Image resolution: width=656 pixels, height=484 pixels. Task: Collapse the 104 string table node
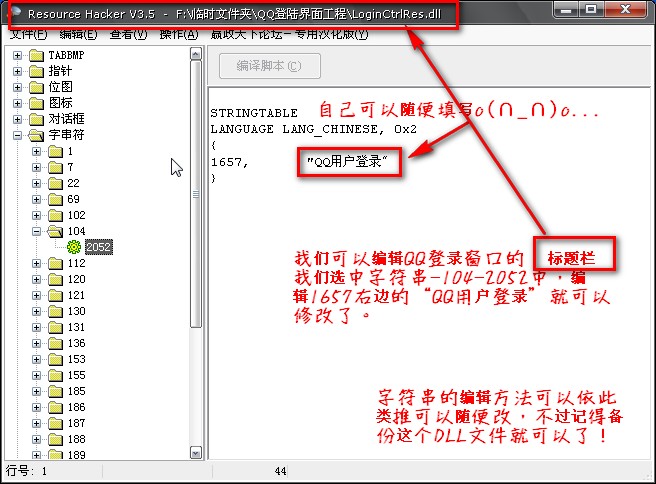37,231
